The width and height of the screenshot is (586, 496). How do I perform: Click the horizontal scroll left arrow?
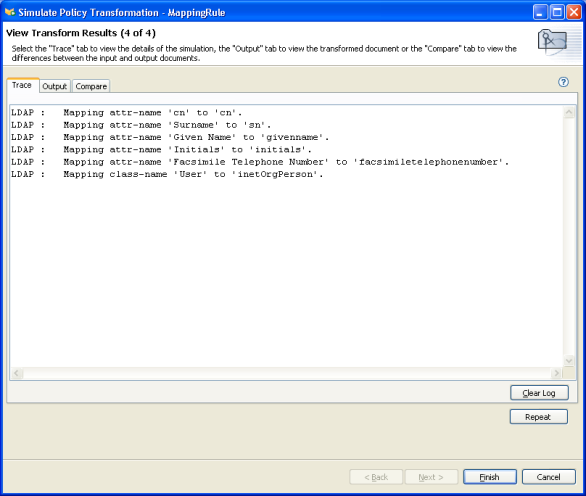[16, 373]
